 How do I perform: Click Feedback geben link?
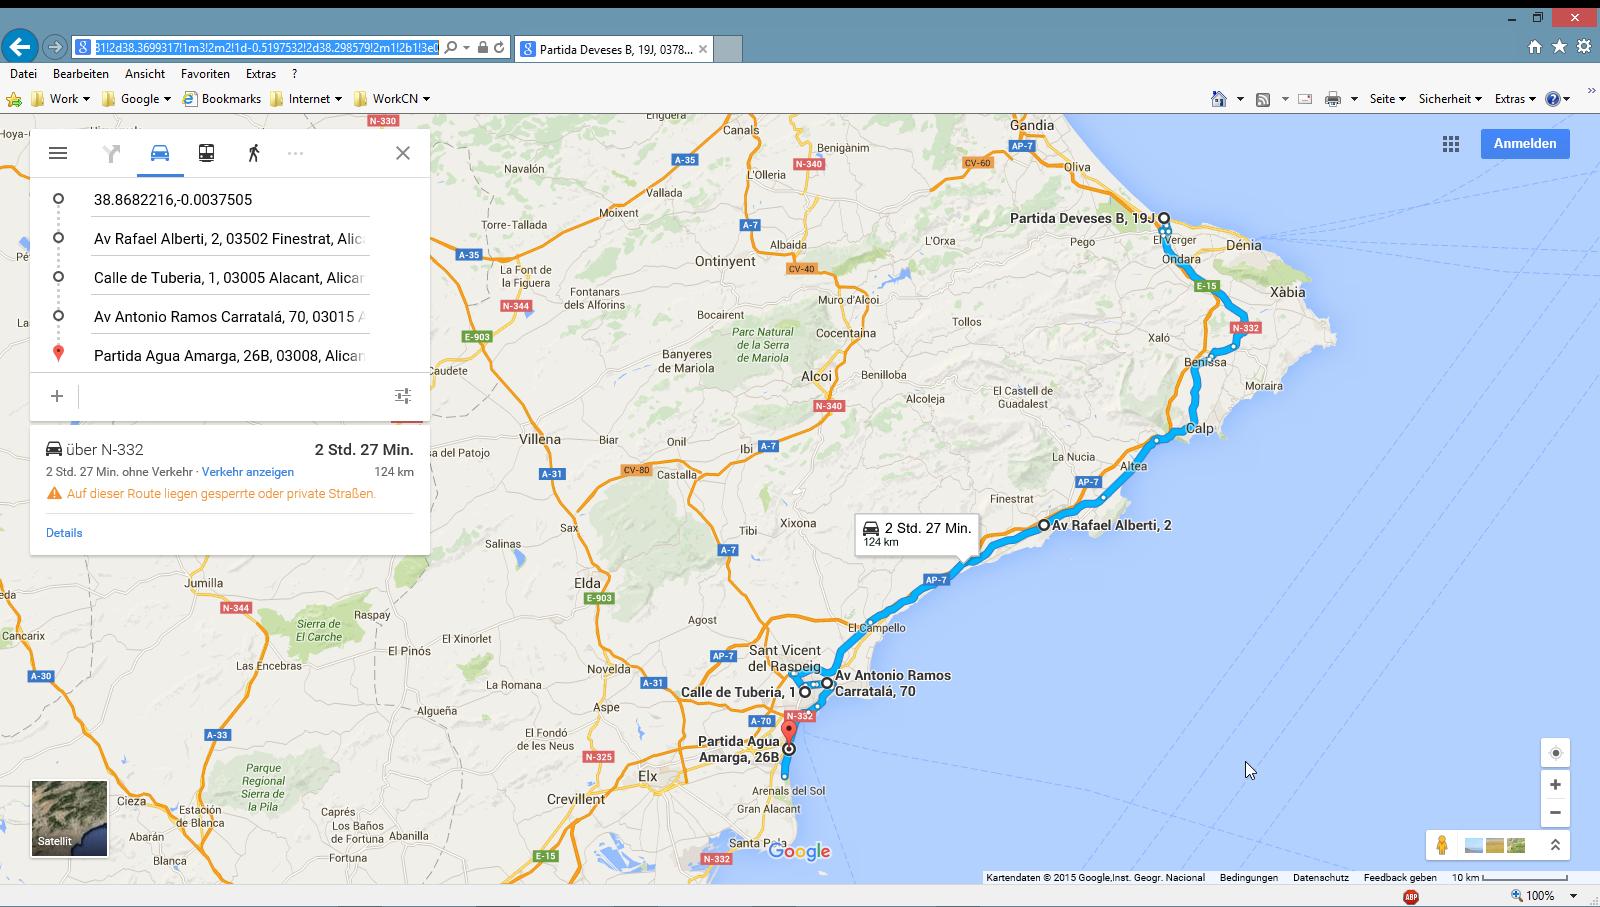pos(1400,878)
